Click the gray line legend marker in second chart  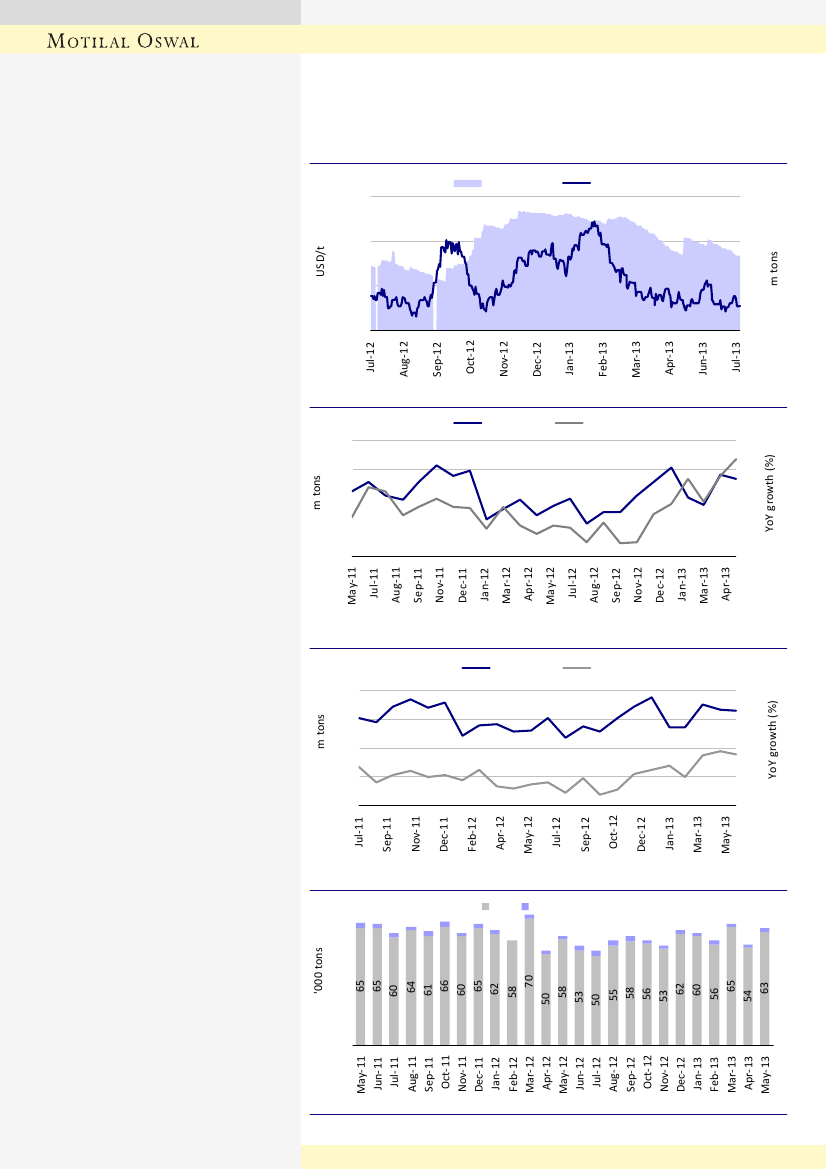[x=570, y=423]
